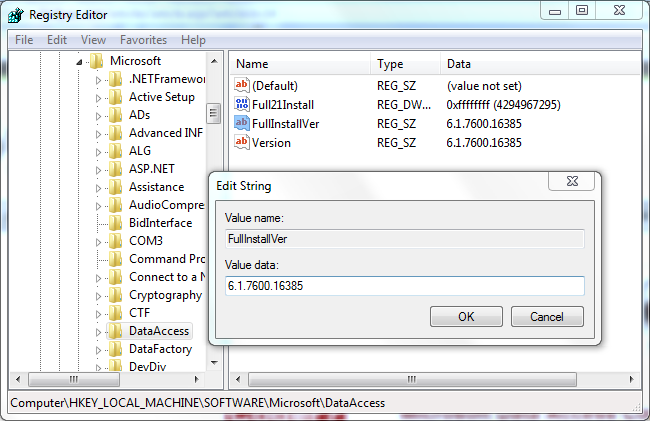The width and height of the screenshot is (650, 421).
Task: Click the Registry Editor title bar icon
Action: tap(16, 15)
